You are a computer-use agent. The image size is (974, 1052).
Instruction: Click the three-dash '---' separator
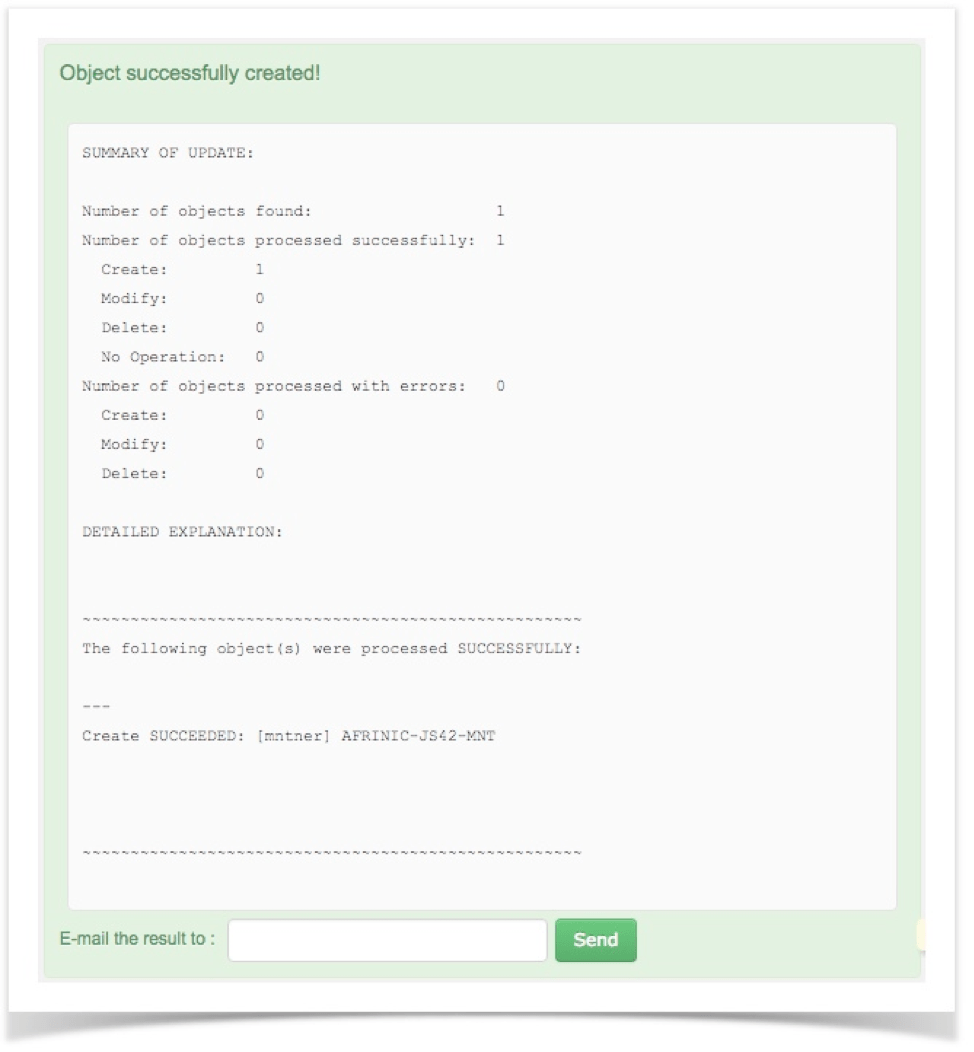96,706
